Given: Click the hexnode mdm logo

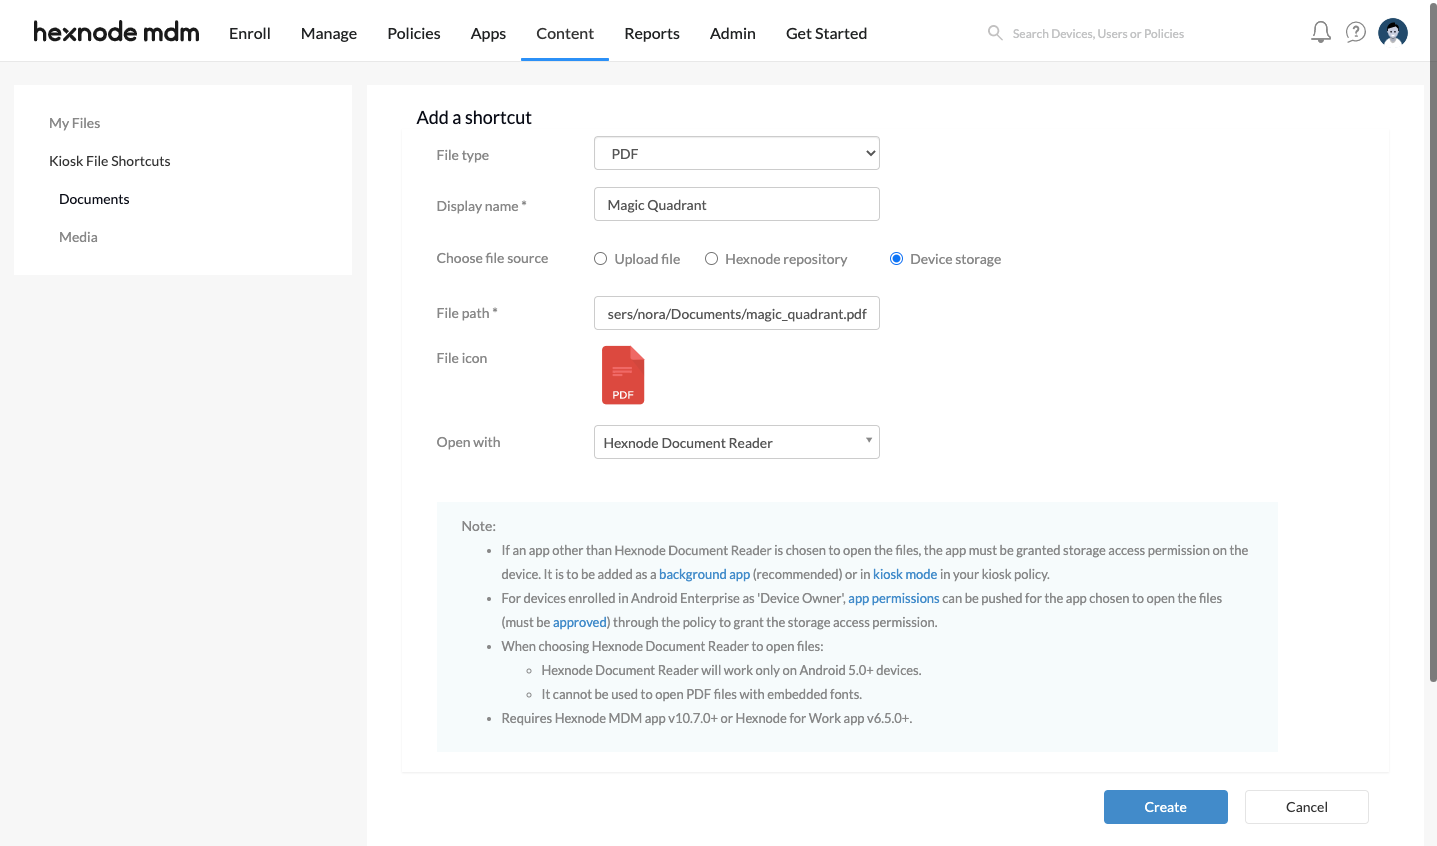Looking at the screenshot, I should tap(116, 32).
